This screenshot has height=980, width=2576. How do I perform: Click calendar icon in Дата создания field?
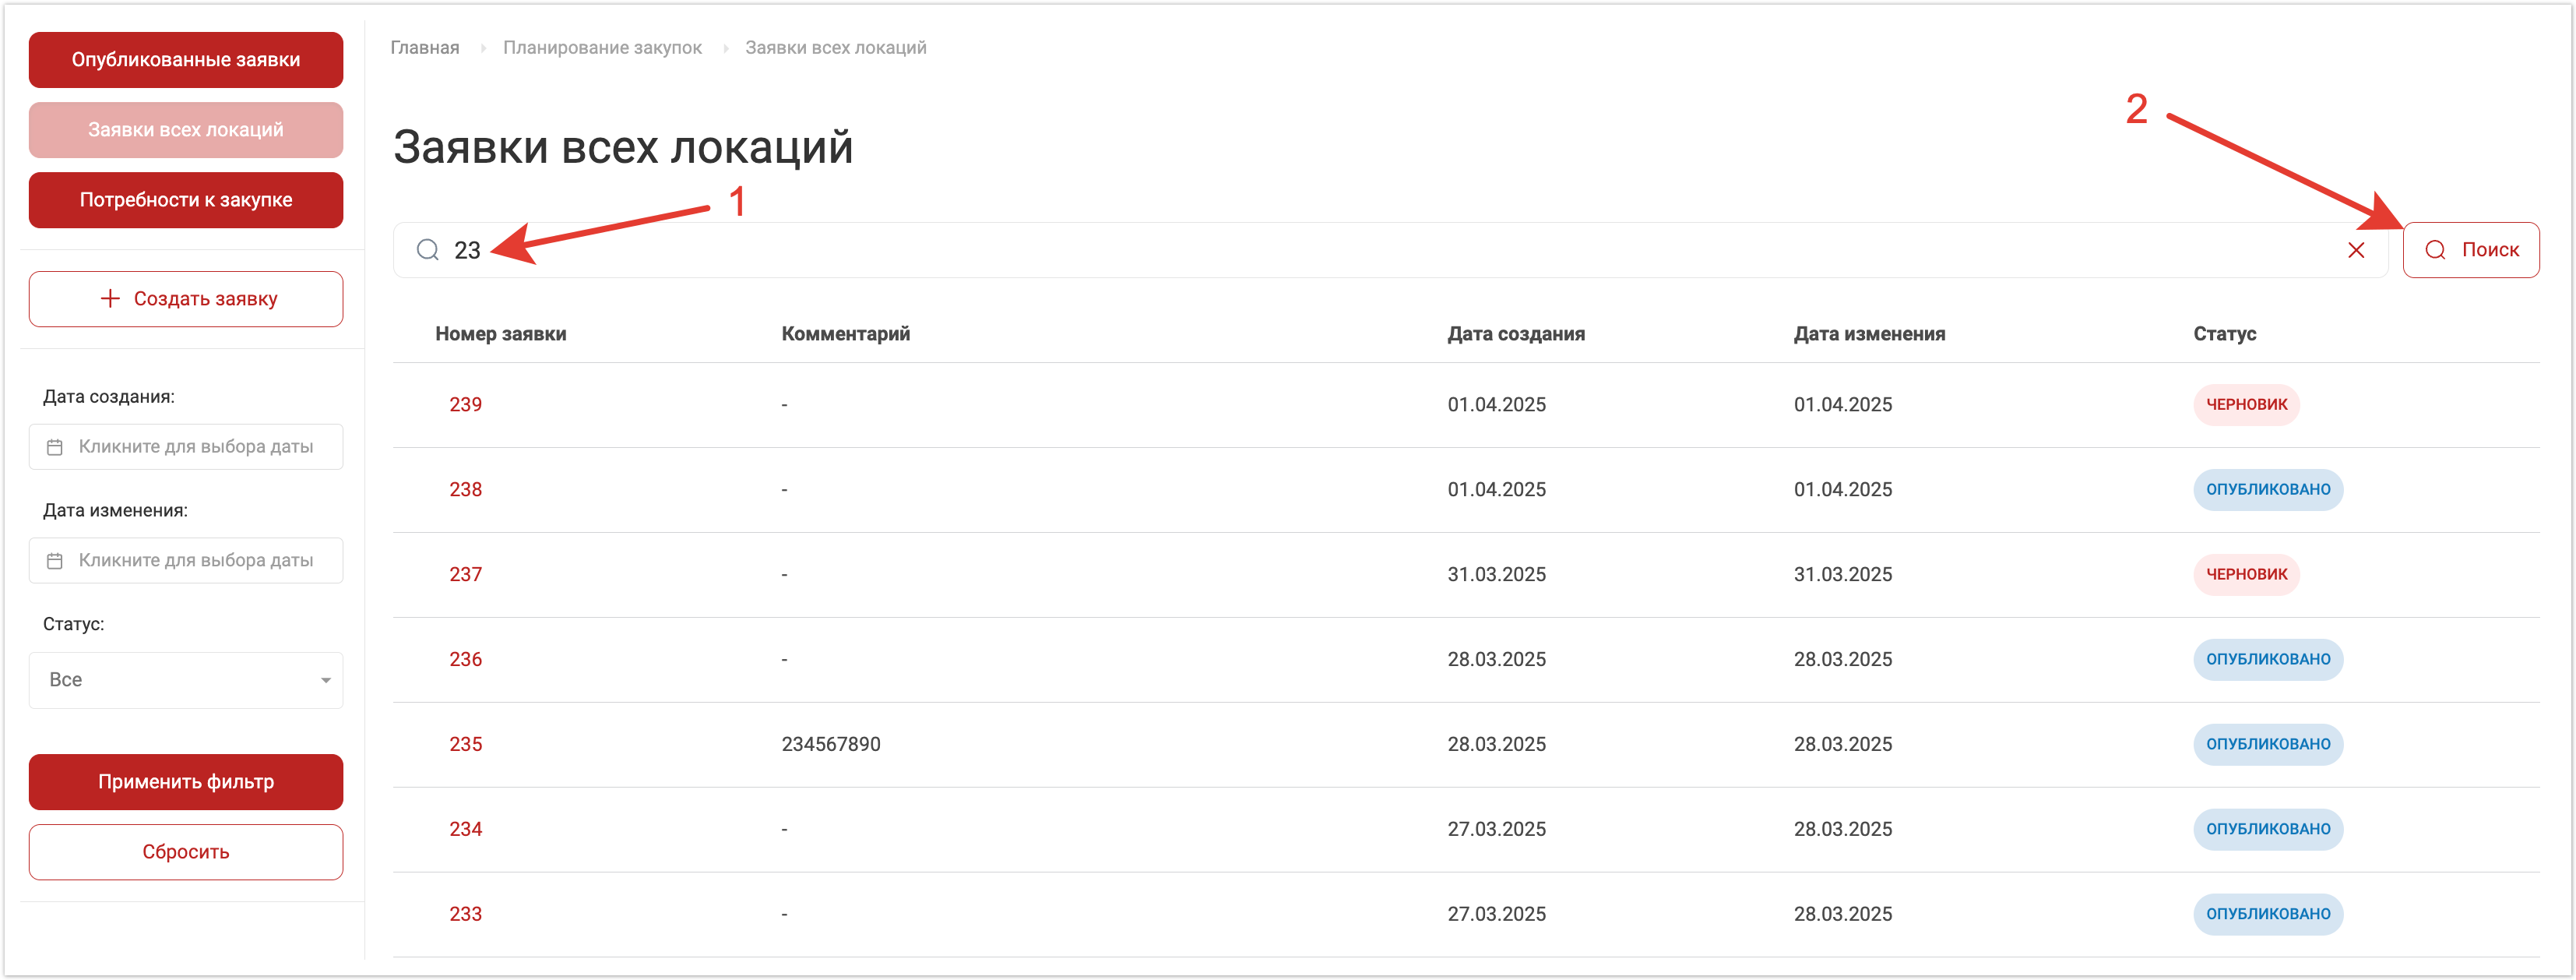pos(55,447)
